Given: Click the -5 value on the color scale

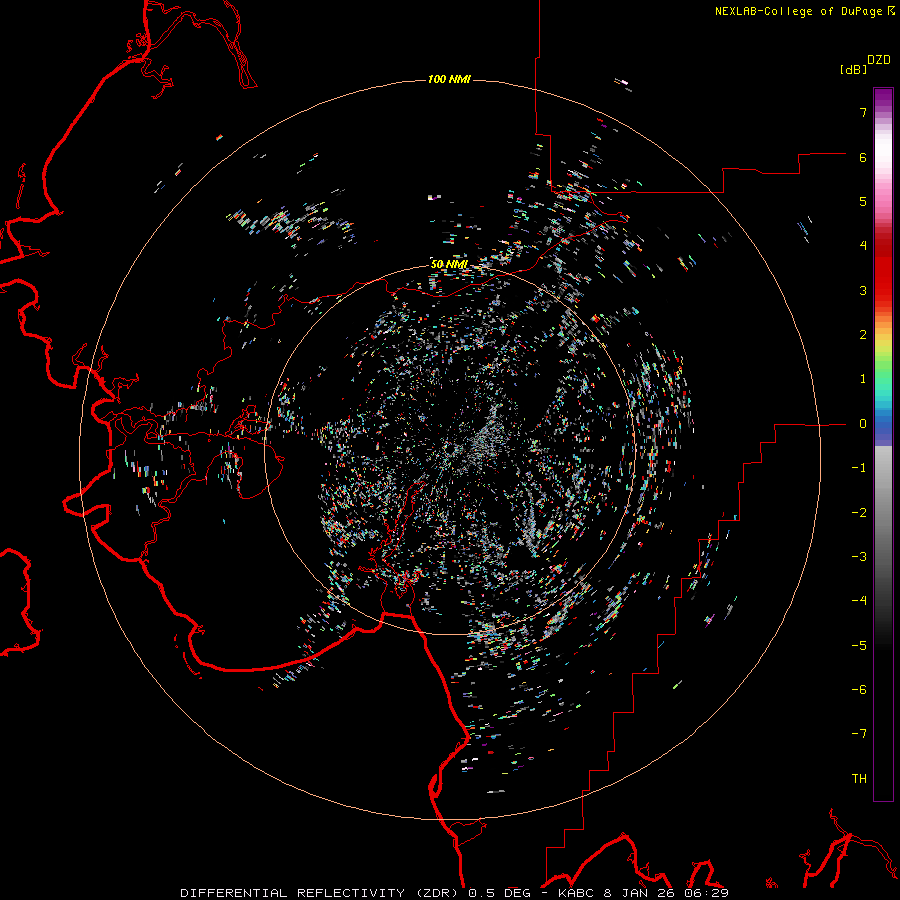Looking at the screenshot, I should click(859, 646).
